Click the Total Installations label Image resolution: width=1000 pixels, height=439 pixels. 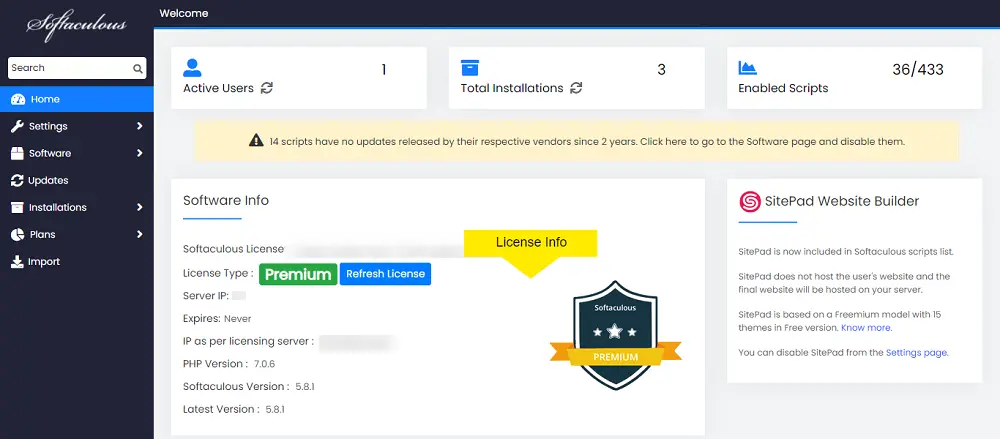(512, 88)
